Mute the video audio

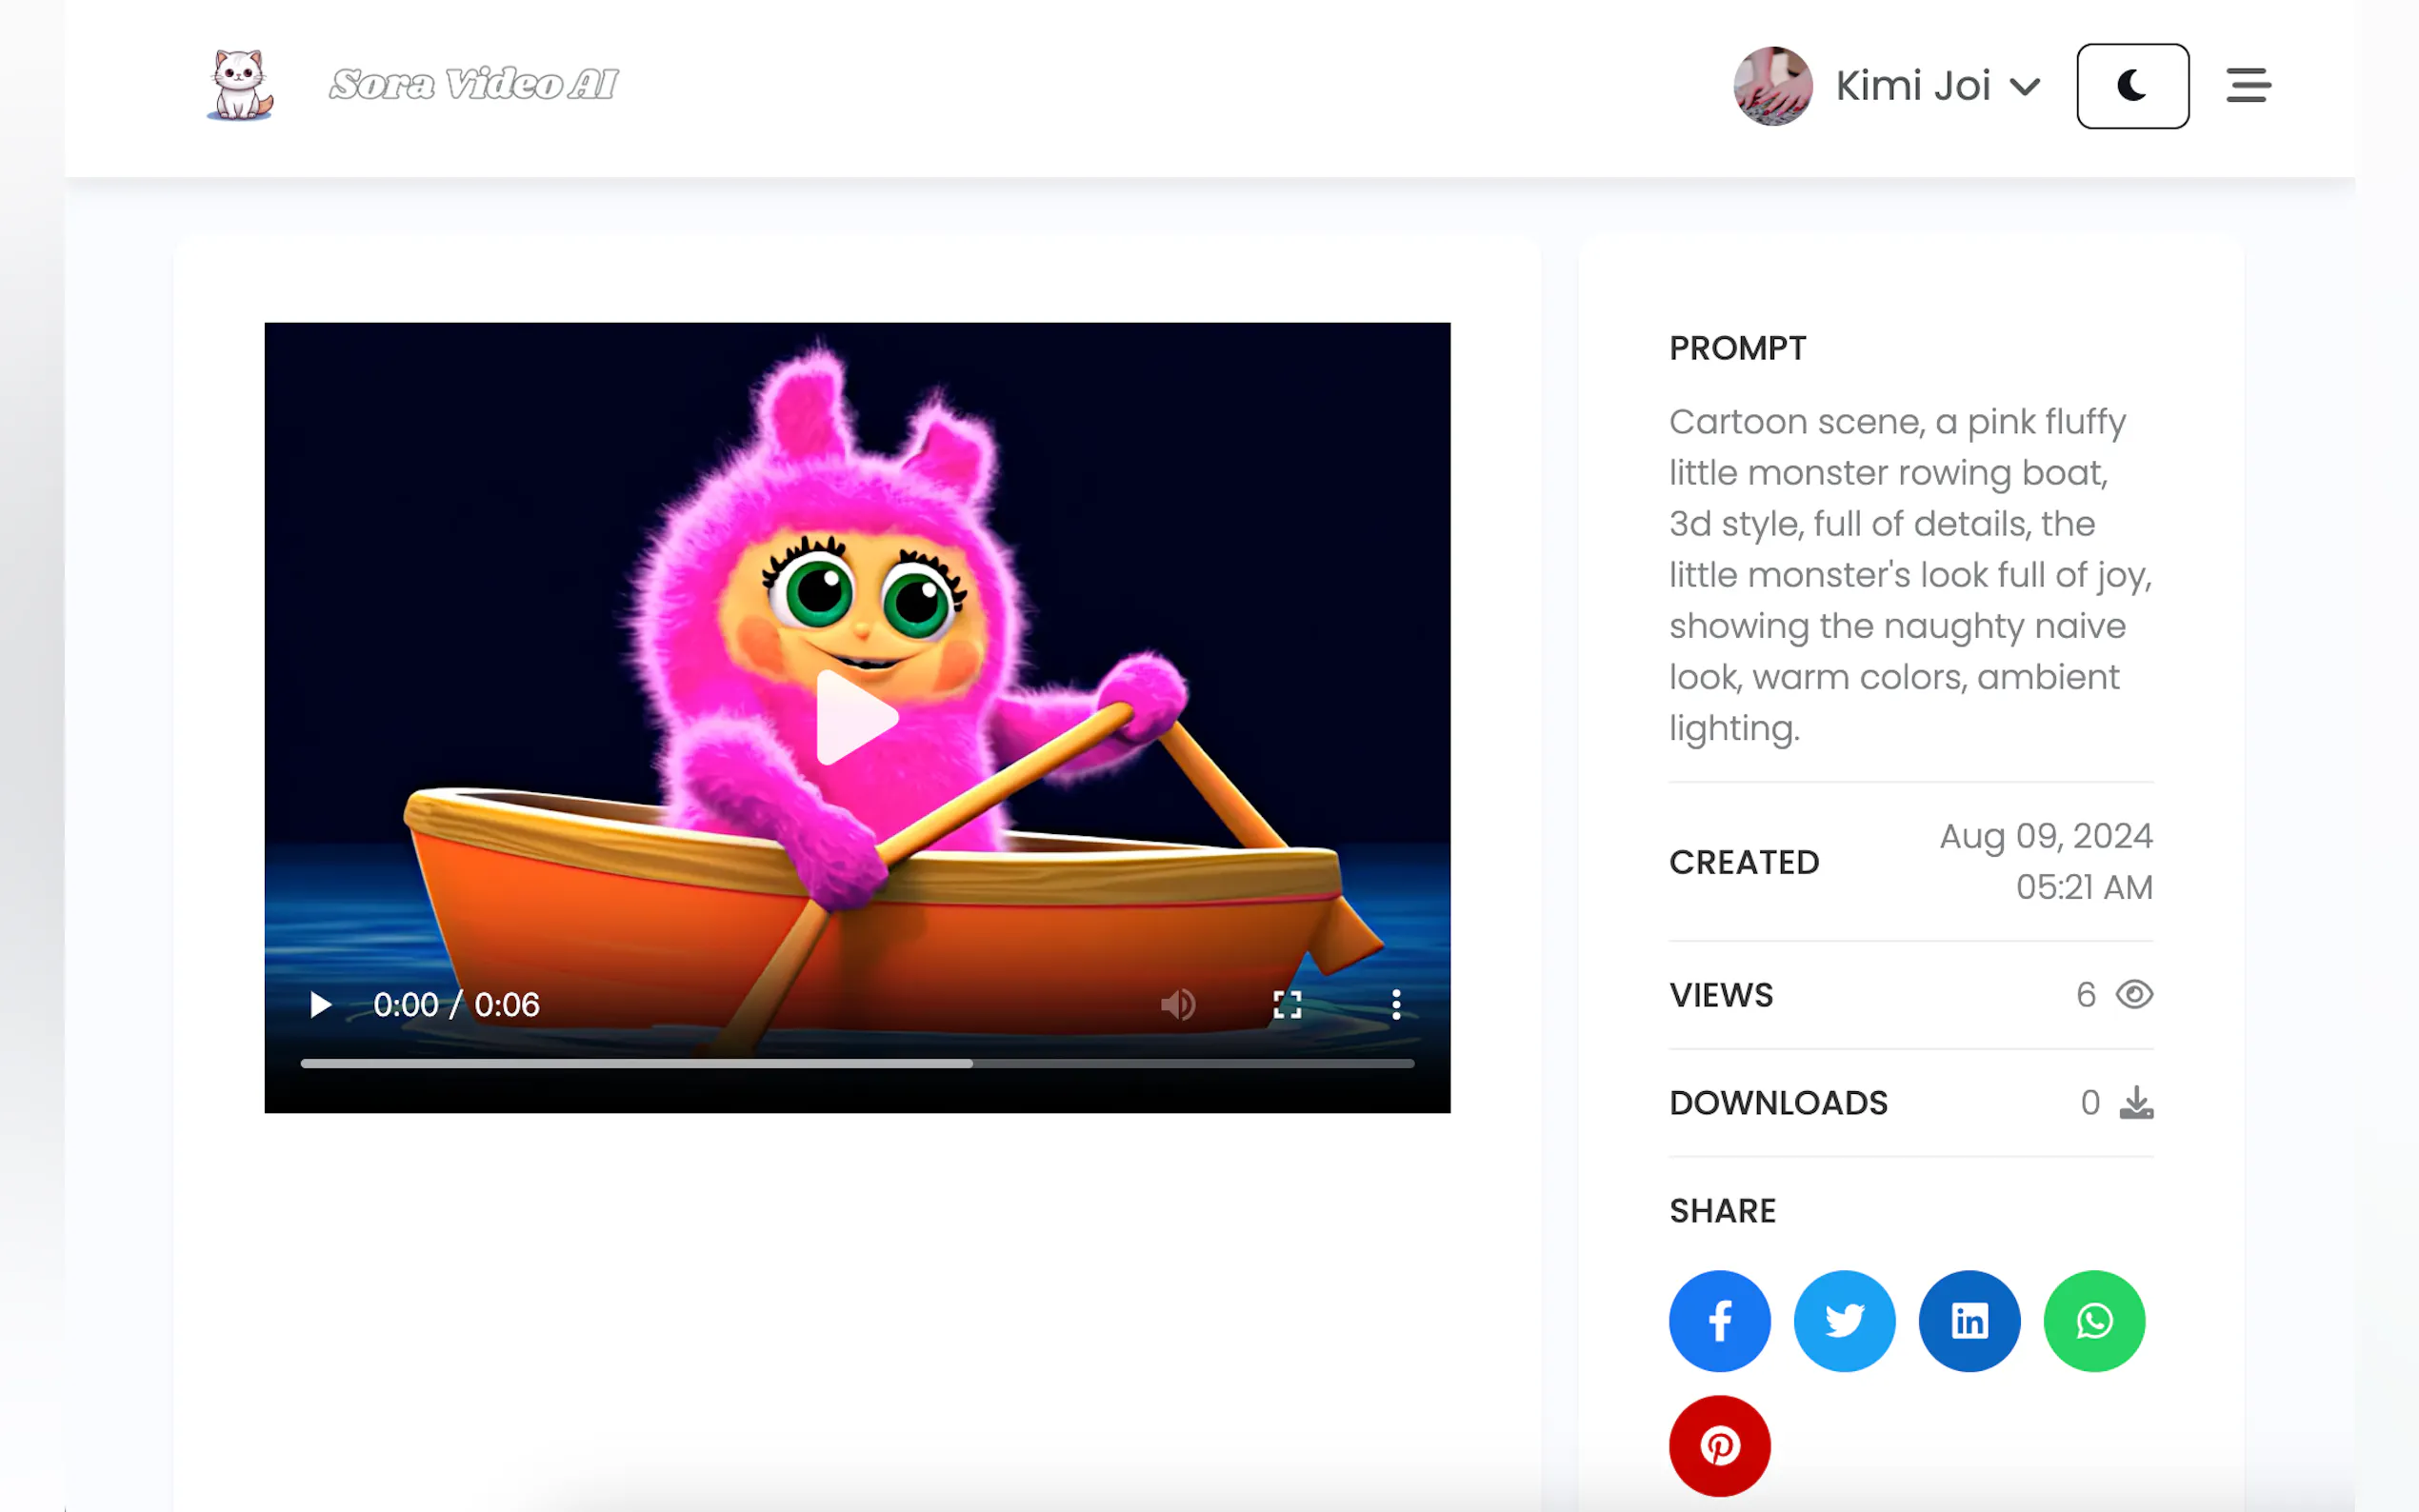click(1178, 1004)
